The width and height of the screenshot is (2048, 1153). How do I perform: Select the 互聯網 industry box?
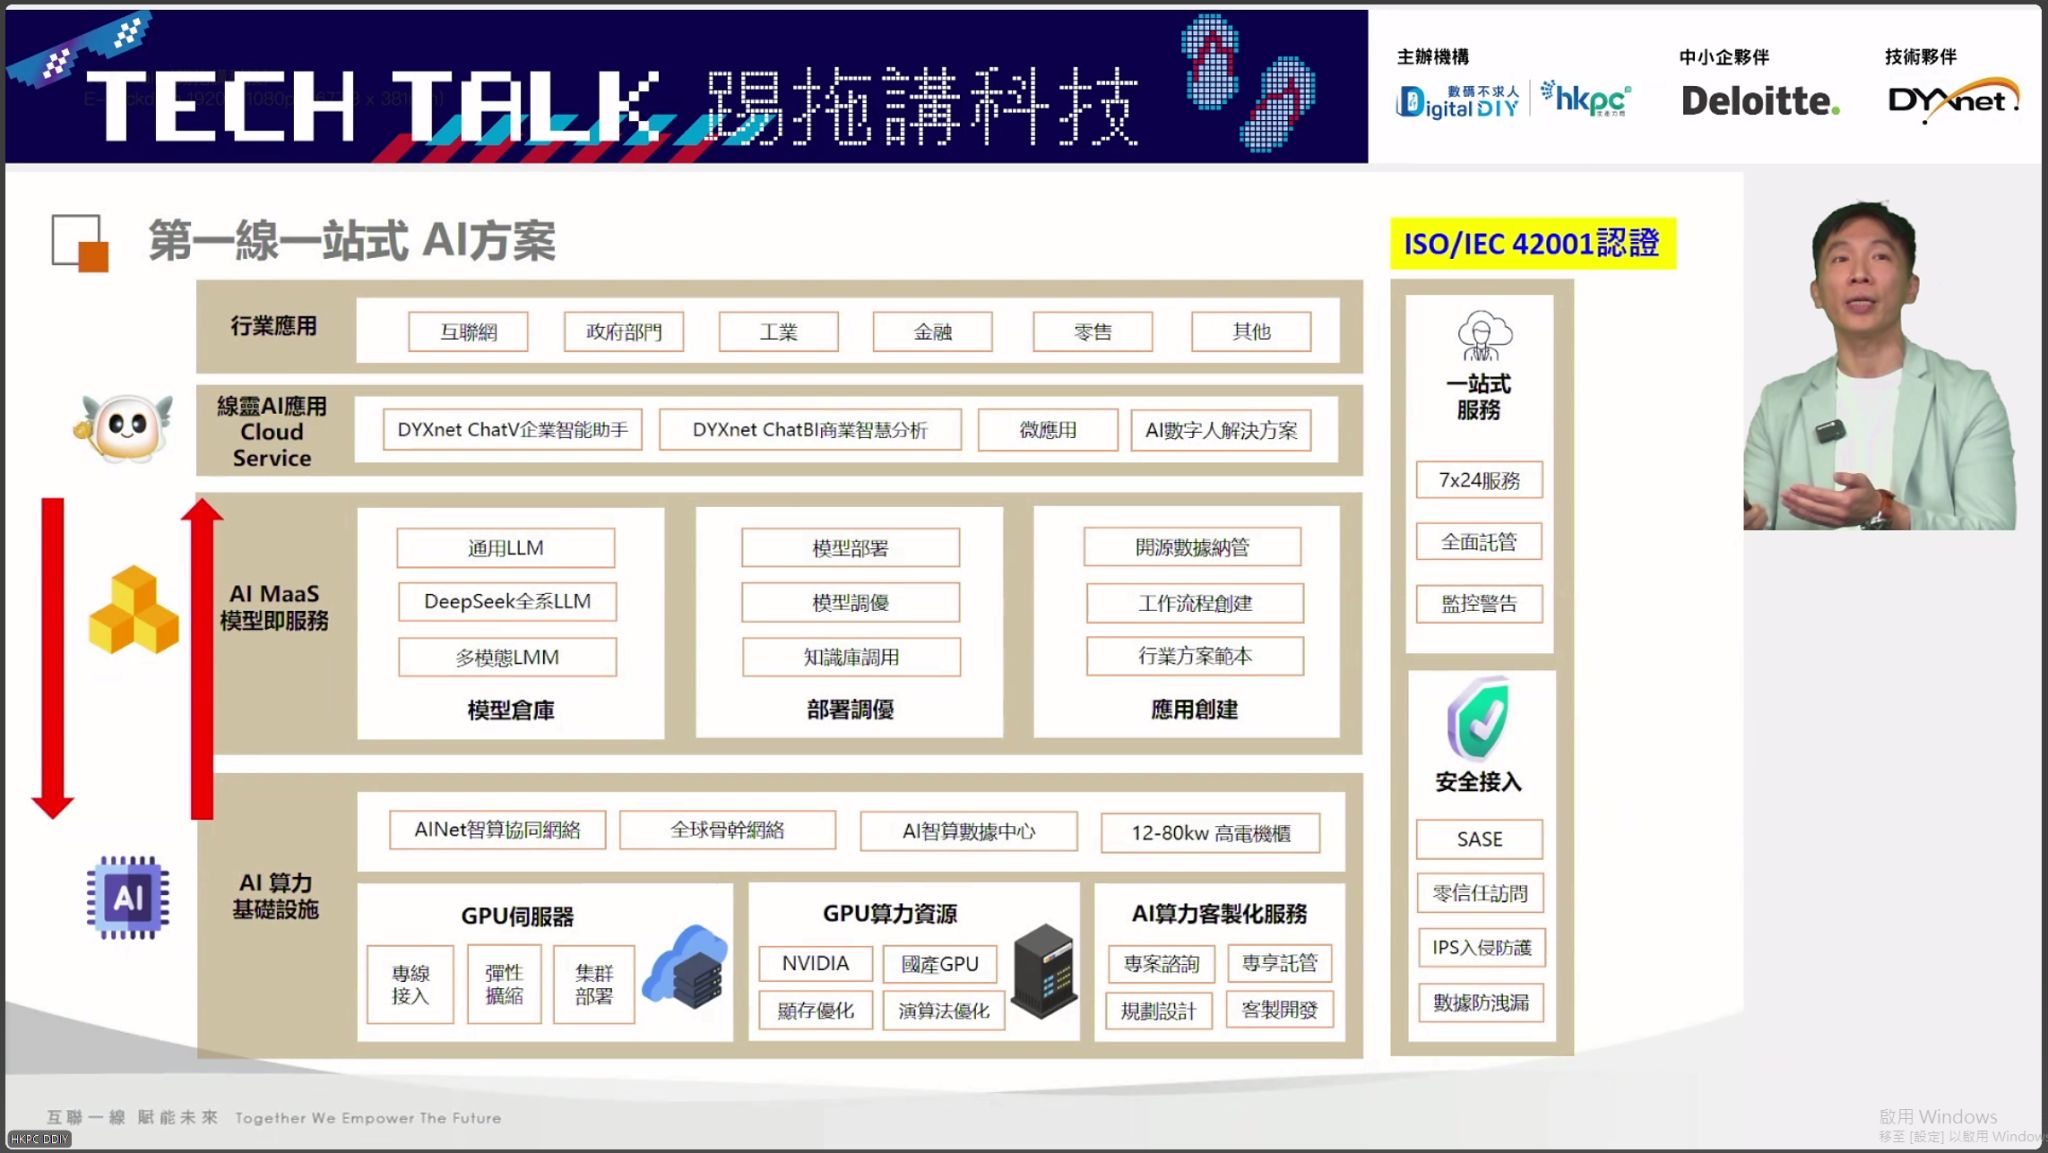point(468,332)
